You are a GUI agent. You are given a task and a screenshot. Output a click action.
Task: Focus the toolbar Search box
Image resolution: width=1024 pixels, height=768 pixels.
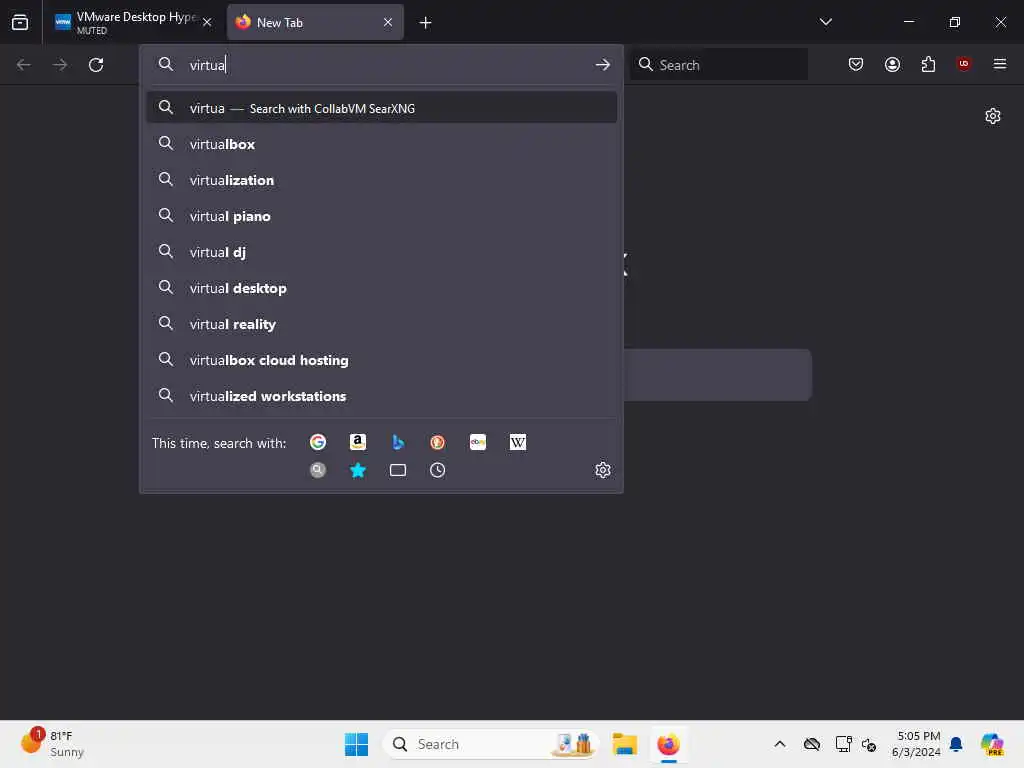coord(719,65)
